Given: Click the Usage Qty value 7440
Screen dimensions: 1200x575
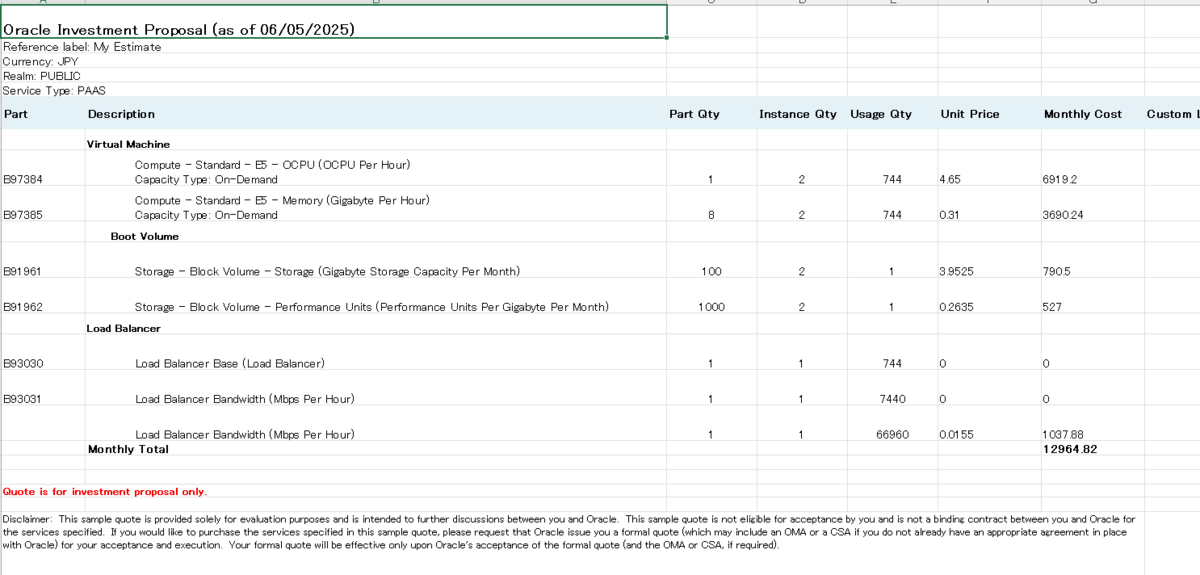Looking at the screenshot, I should point(892,399).
